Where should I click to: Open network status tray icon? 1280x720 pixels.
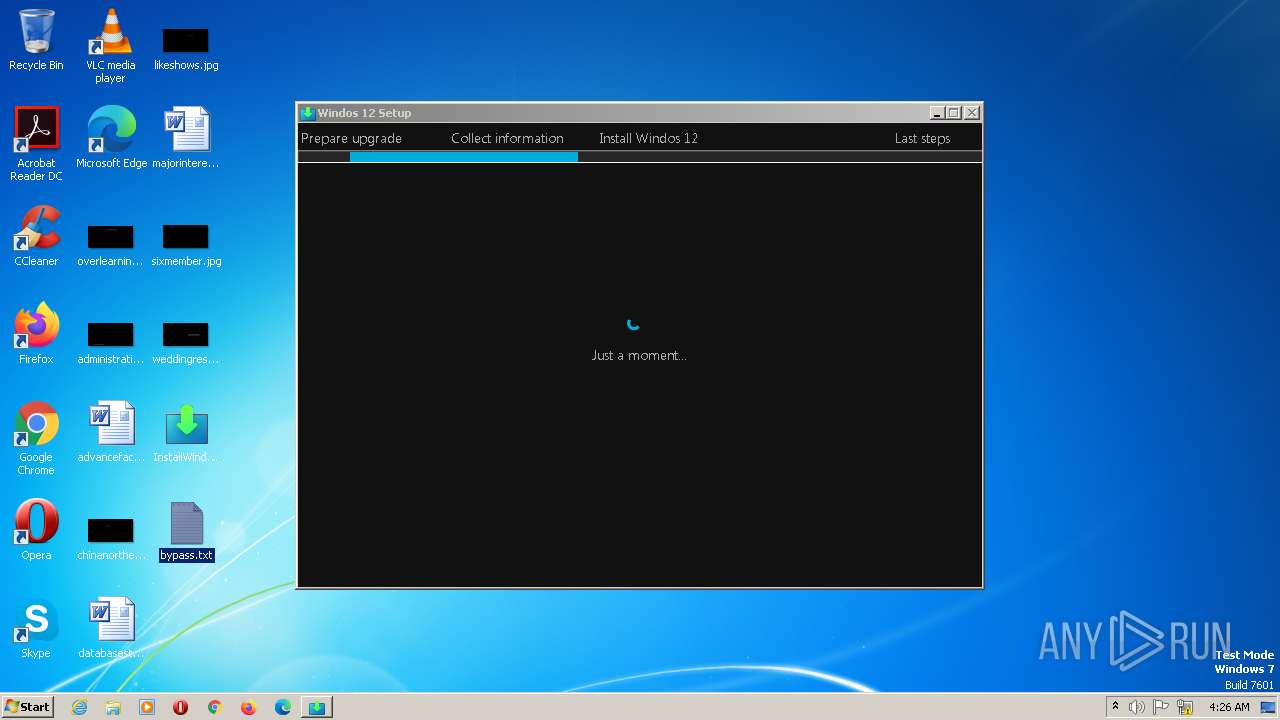1186,707
